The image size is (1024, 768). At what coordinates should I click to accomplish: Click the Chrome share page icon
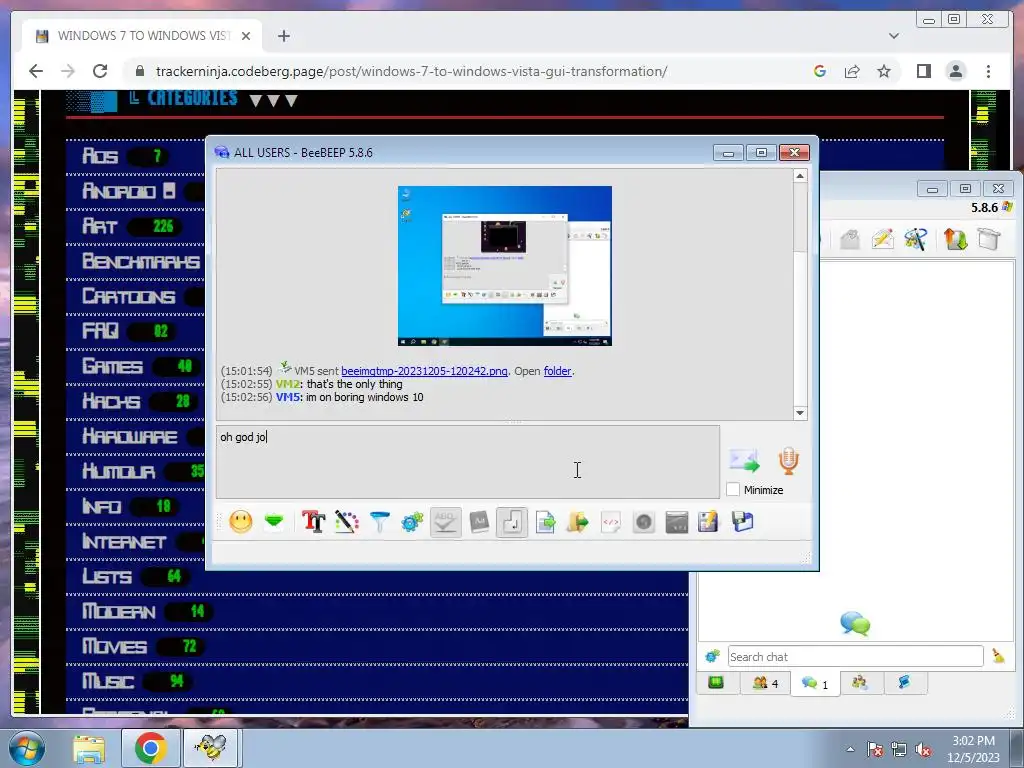pos(852,71)
